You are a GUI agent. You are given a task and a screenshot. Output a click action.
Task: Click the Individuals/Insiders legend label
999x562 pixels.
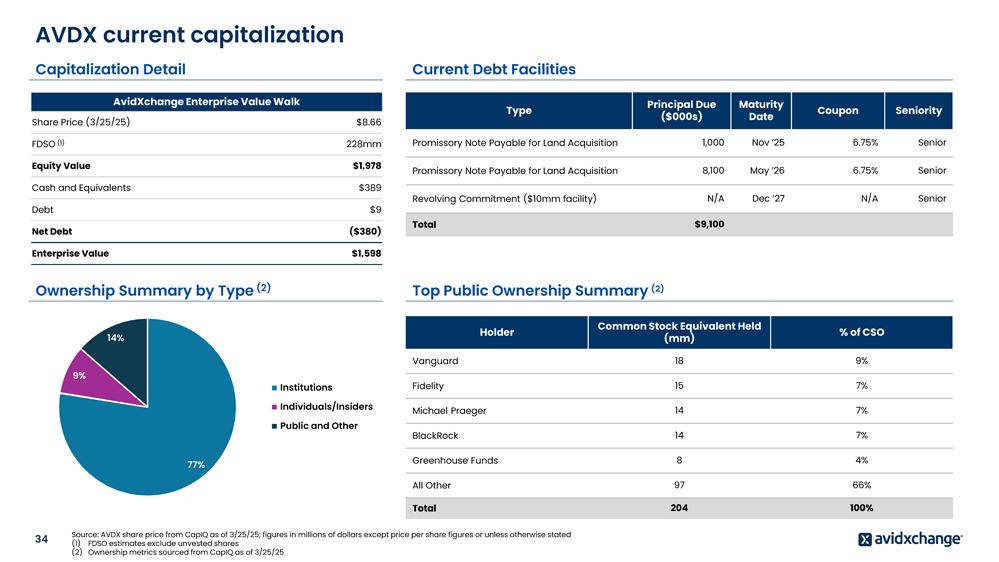[326, 407]
